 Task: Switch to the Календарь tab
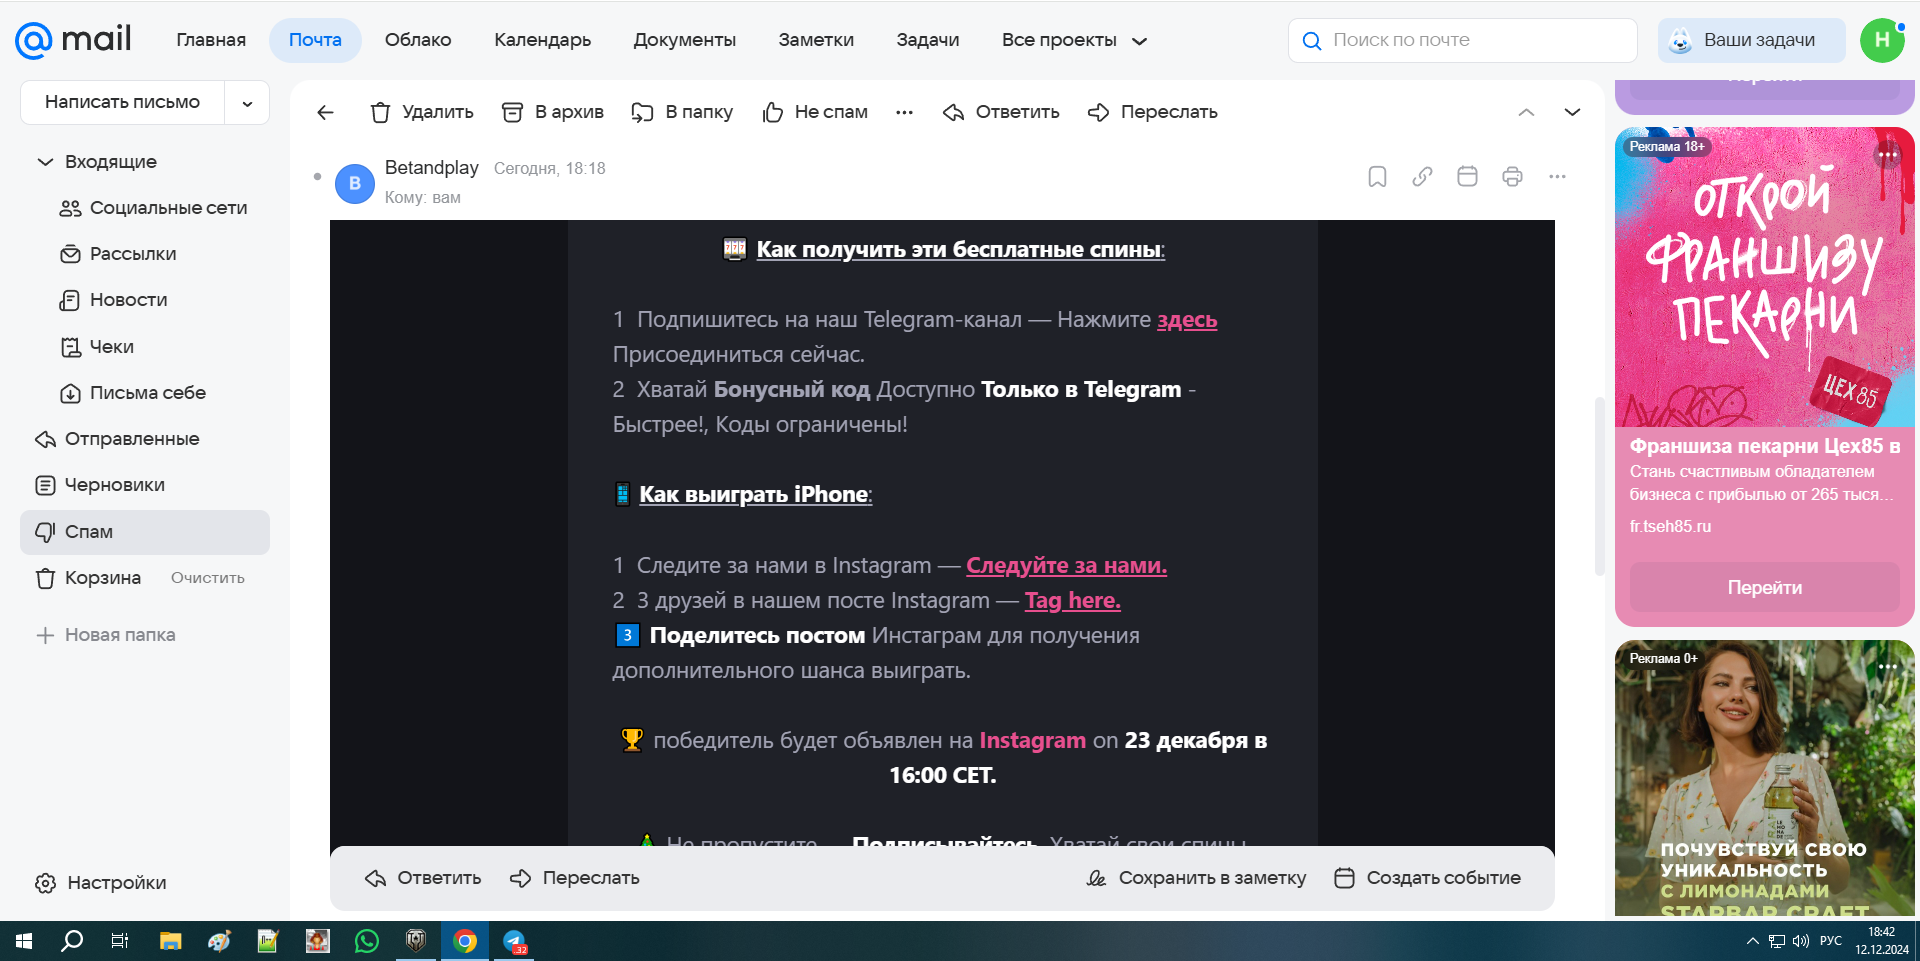click(542, 40)
